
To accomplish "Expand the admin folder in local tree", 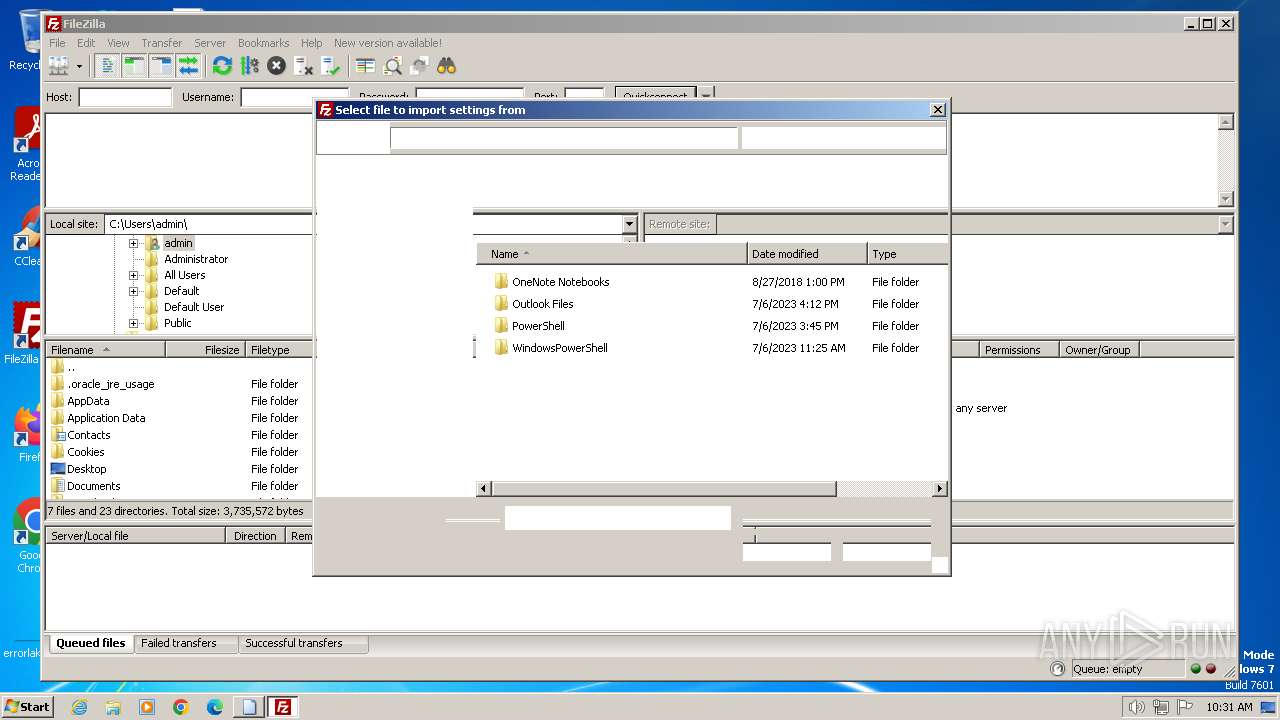I will point(133,243).
